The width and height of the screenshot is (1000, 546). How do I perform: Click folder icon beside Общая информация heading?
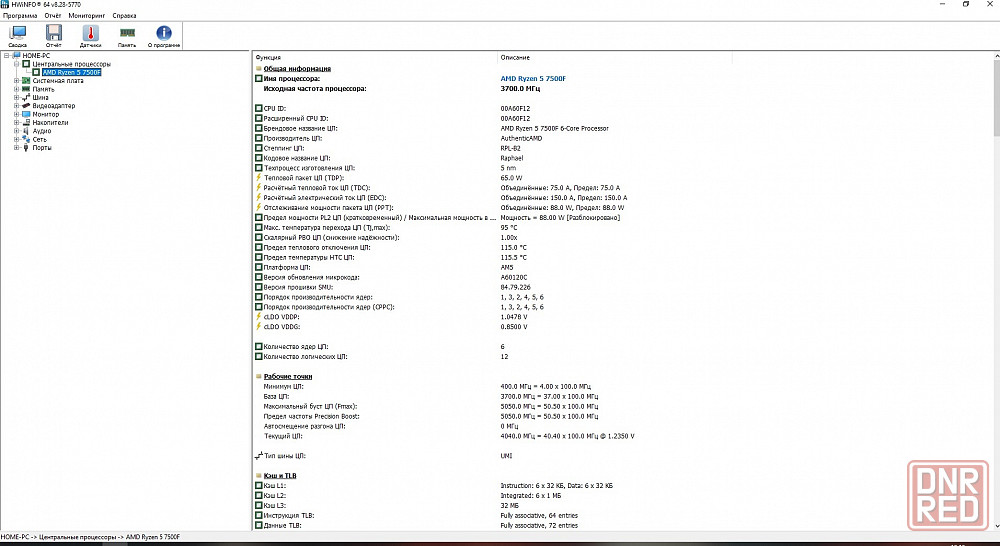pos(258,69)
